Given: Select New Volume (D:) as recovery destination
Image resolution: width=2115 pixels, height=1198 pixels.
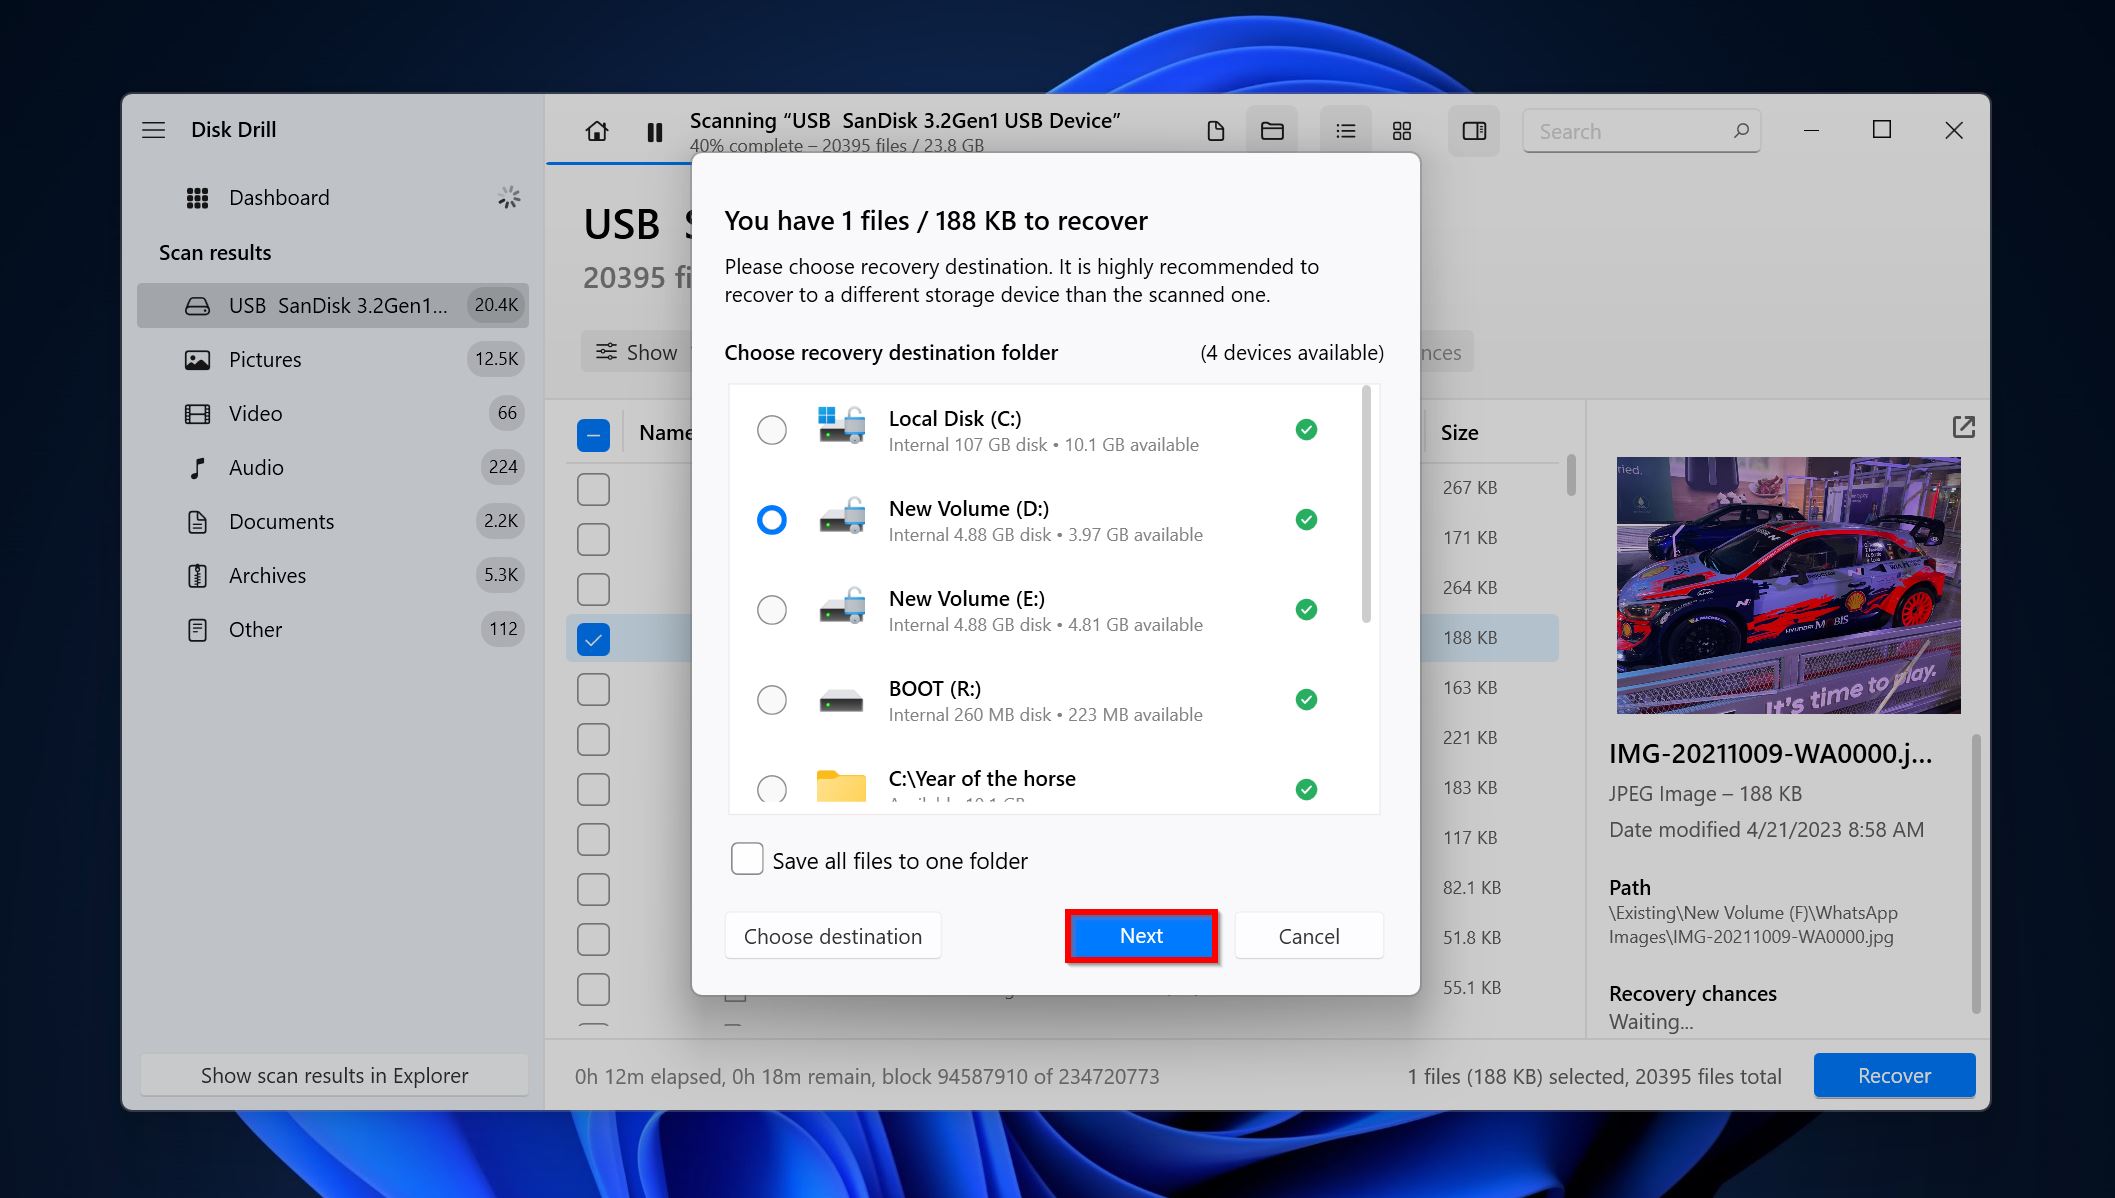Looking at the screenshot, I should click(x=770, y=518).
